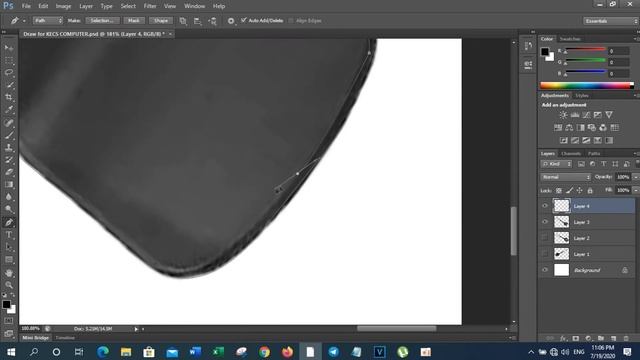The image size is (640, 360).
Task: Select the Horizontal Type tool
Action: point(9,235)
